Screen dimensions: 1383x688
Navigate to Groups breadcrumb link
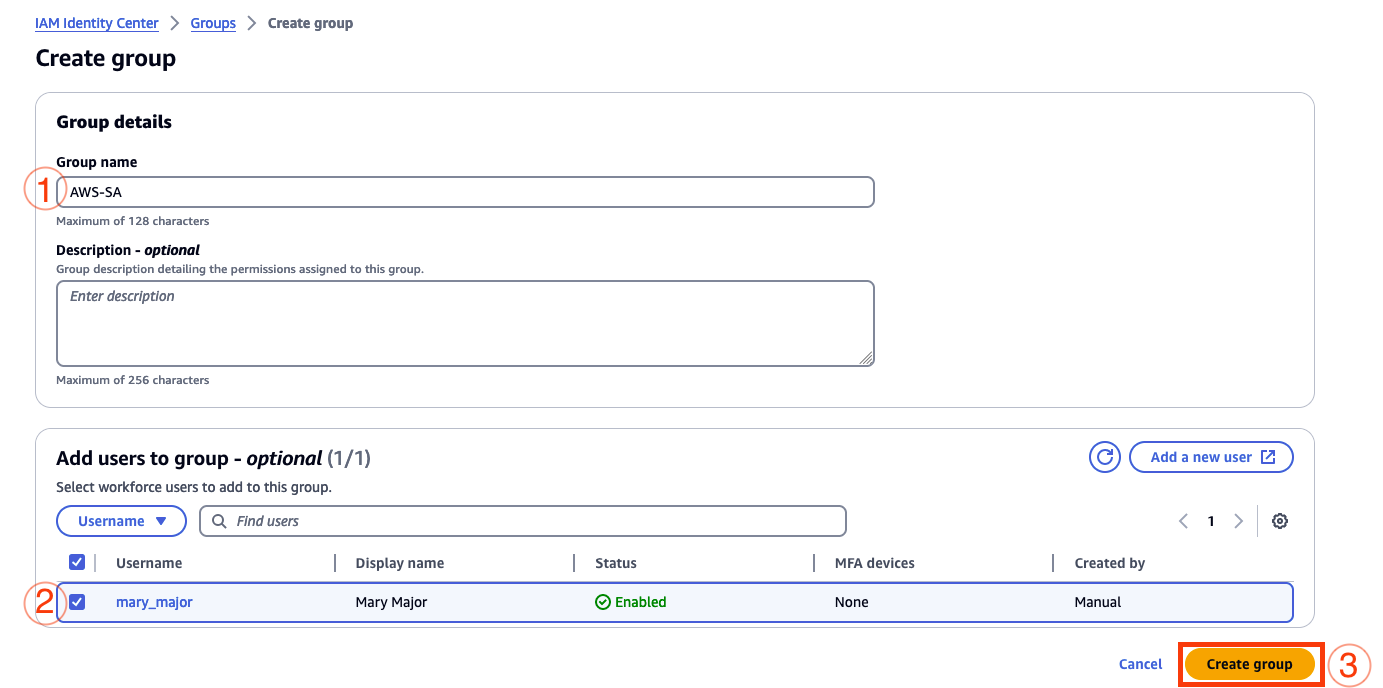click(x=213, y=23)
